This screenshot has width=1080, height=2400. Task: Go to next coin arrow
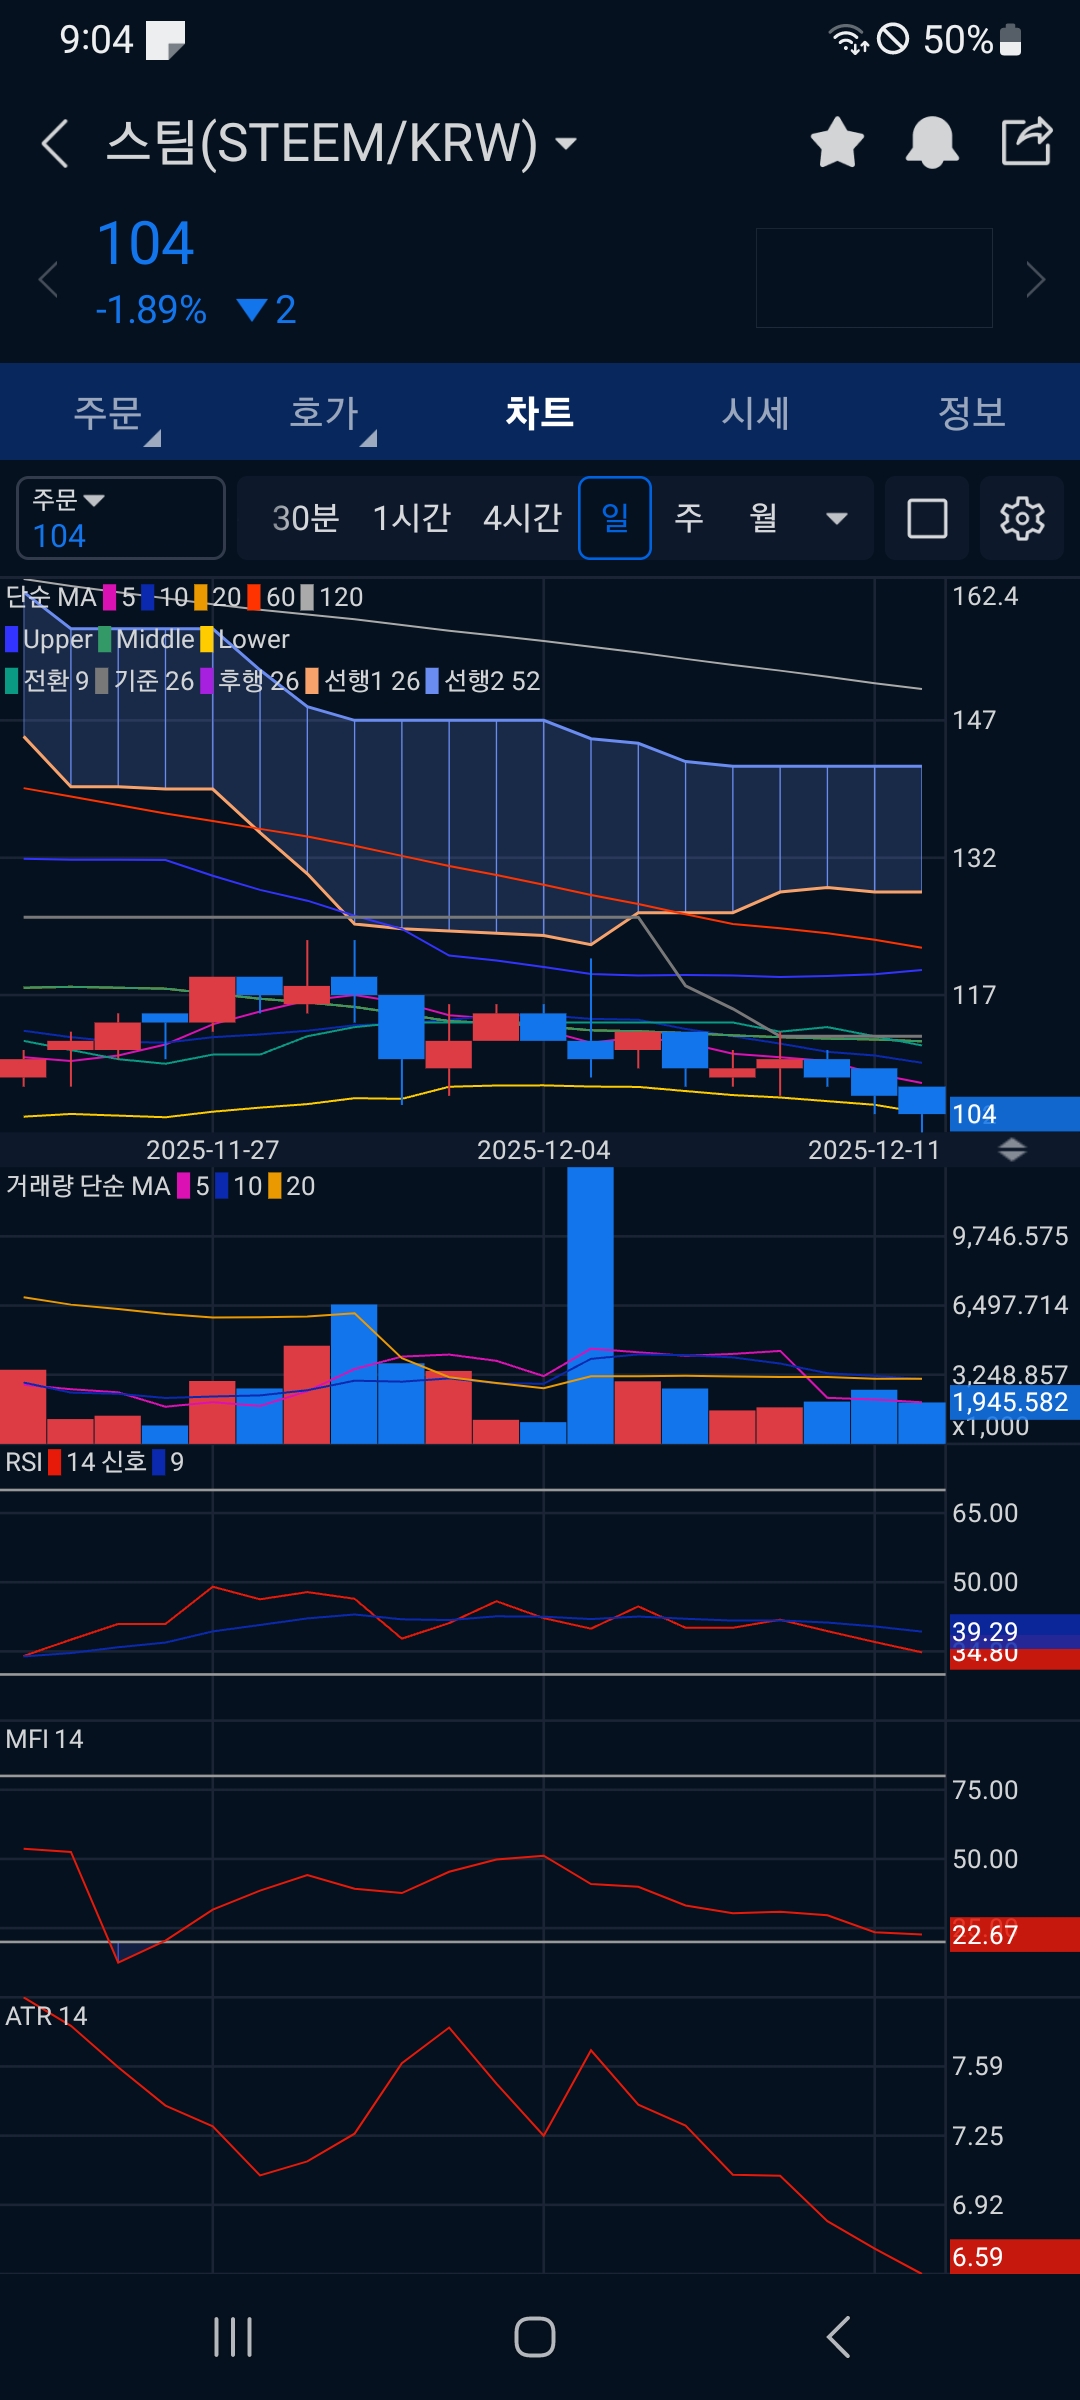click(1036, 279)
